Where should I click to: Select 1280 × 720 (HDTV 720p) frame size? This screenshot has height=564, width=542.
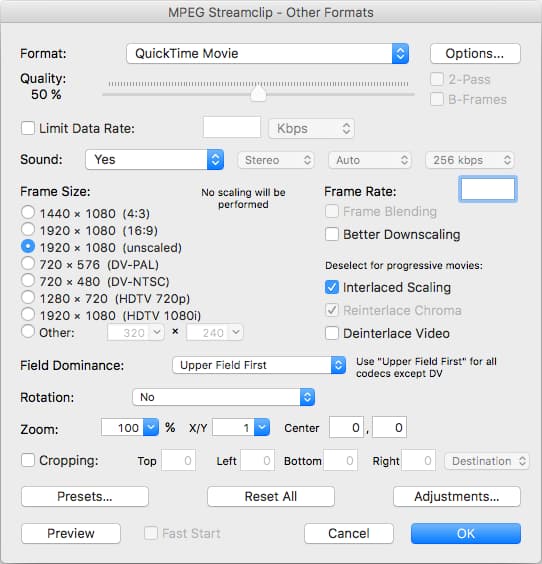tap(28, 297)
